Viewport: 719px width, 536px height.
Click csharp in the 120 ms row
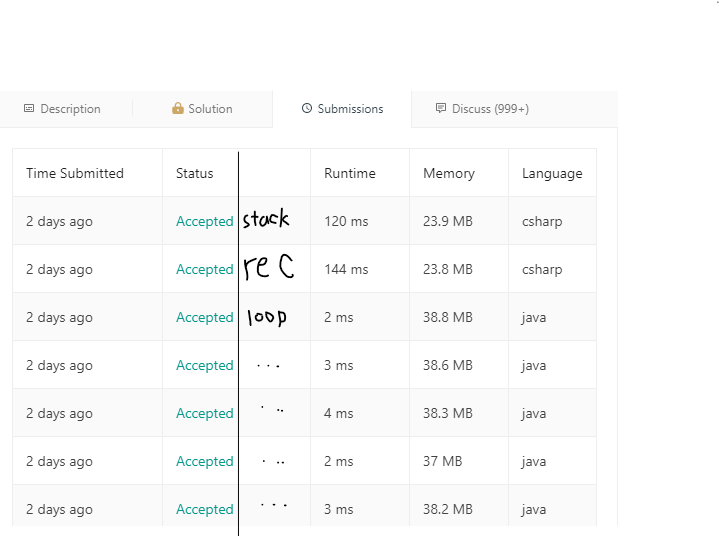pyautogui.click(x=542, y=221)
